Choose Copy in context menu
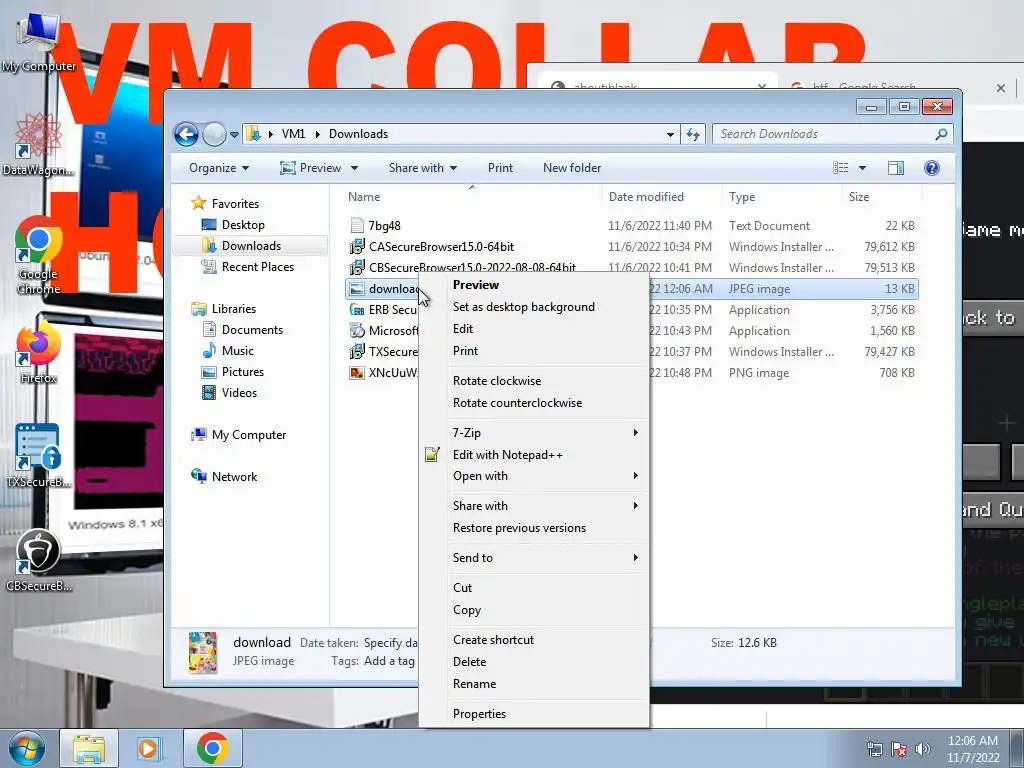The image size is (1024, 768). [467, 610]
